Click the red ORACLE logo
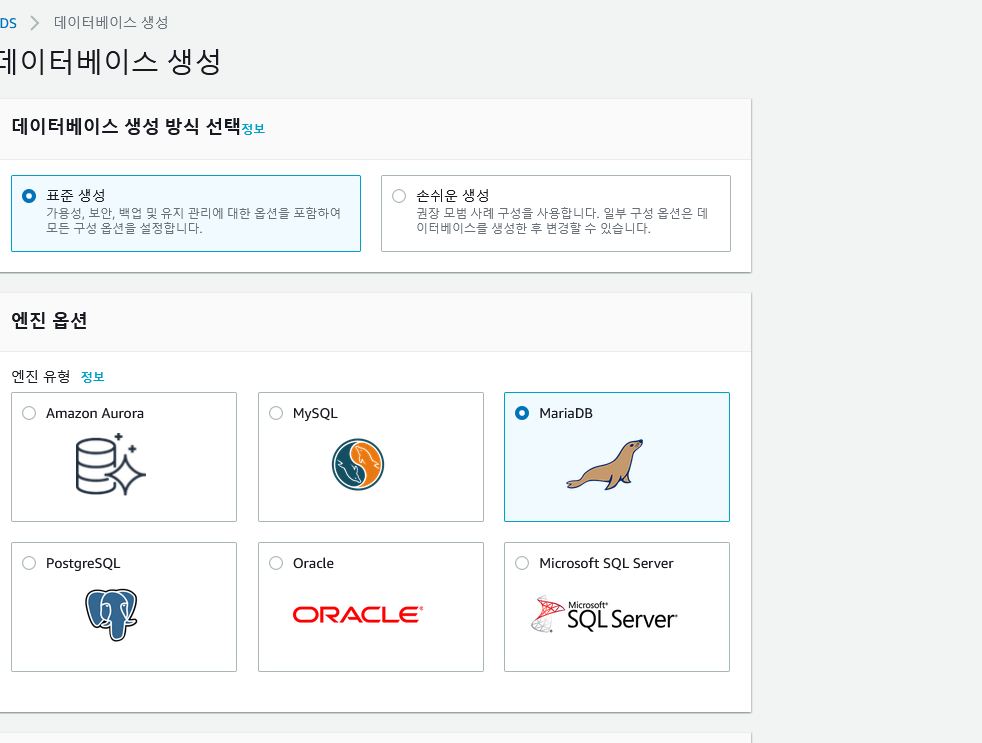This screenshot has height=743, width=982. click(358, 615)
